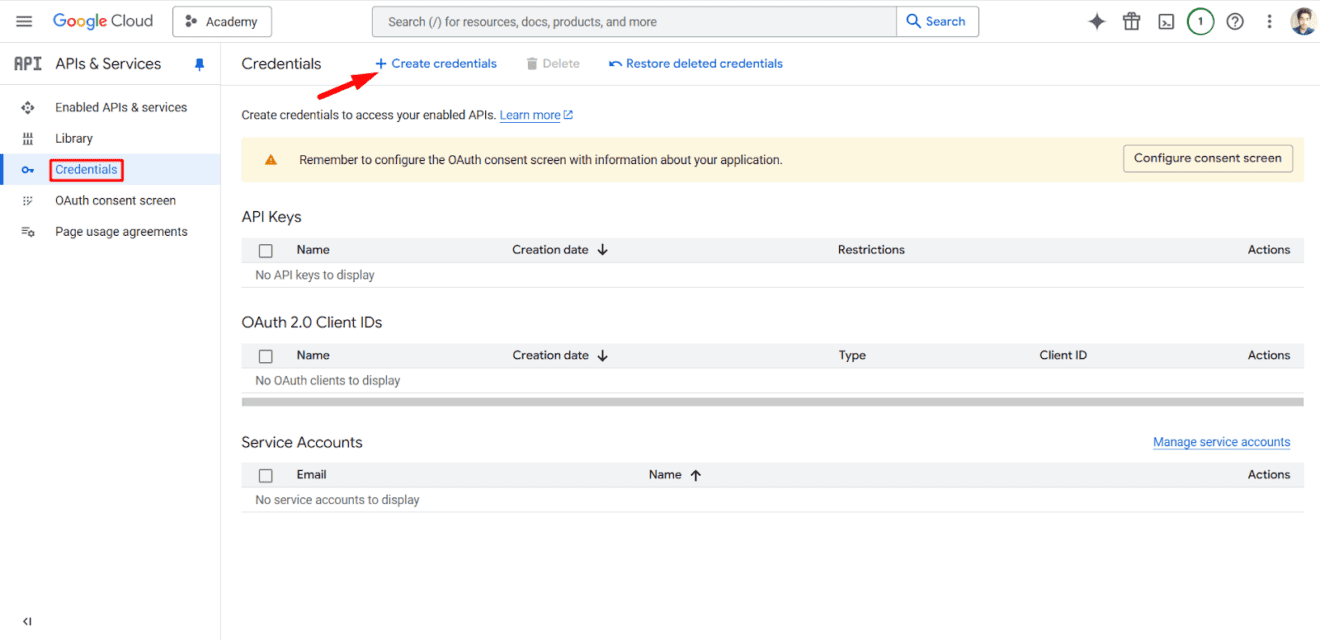
Task: Open Create credentials dropdown
Action: tap(436, 63)
